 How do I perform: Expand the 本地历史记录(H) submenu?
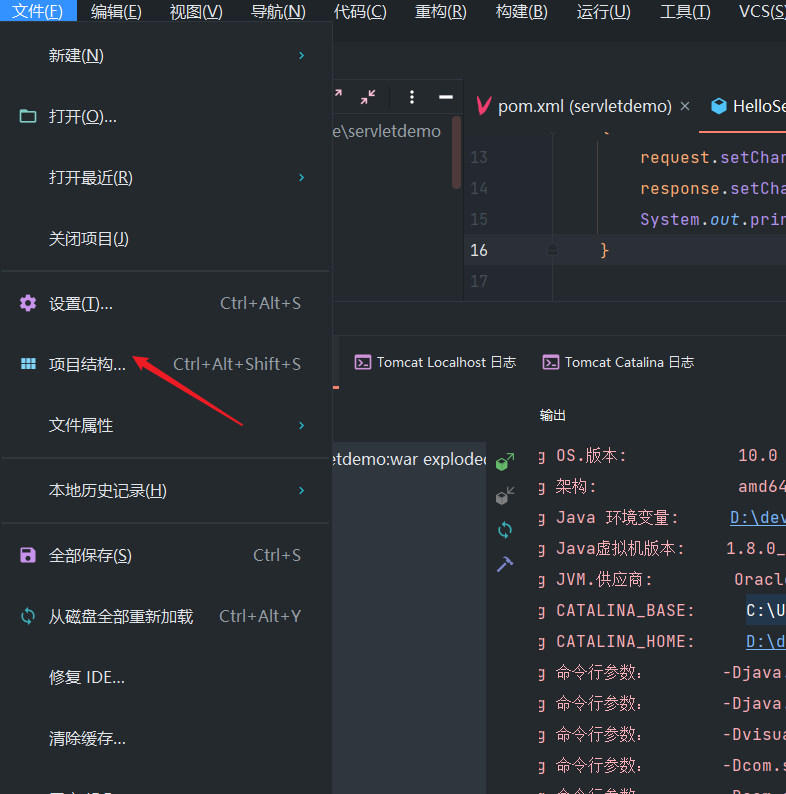166,490
